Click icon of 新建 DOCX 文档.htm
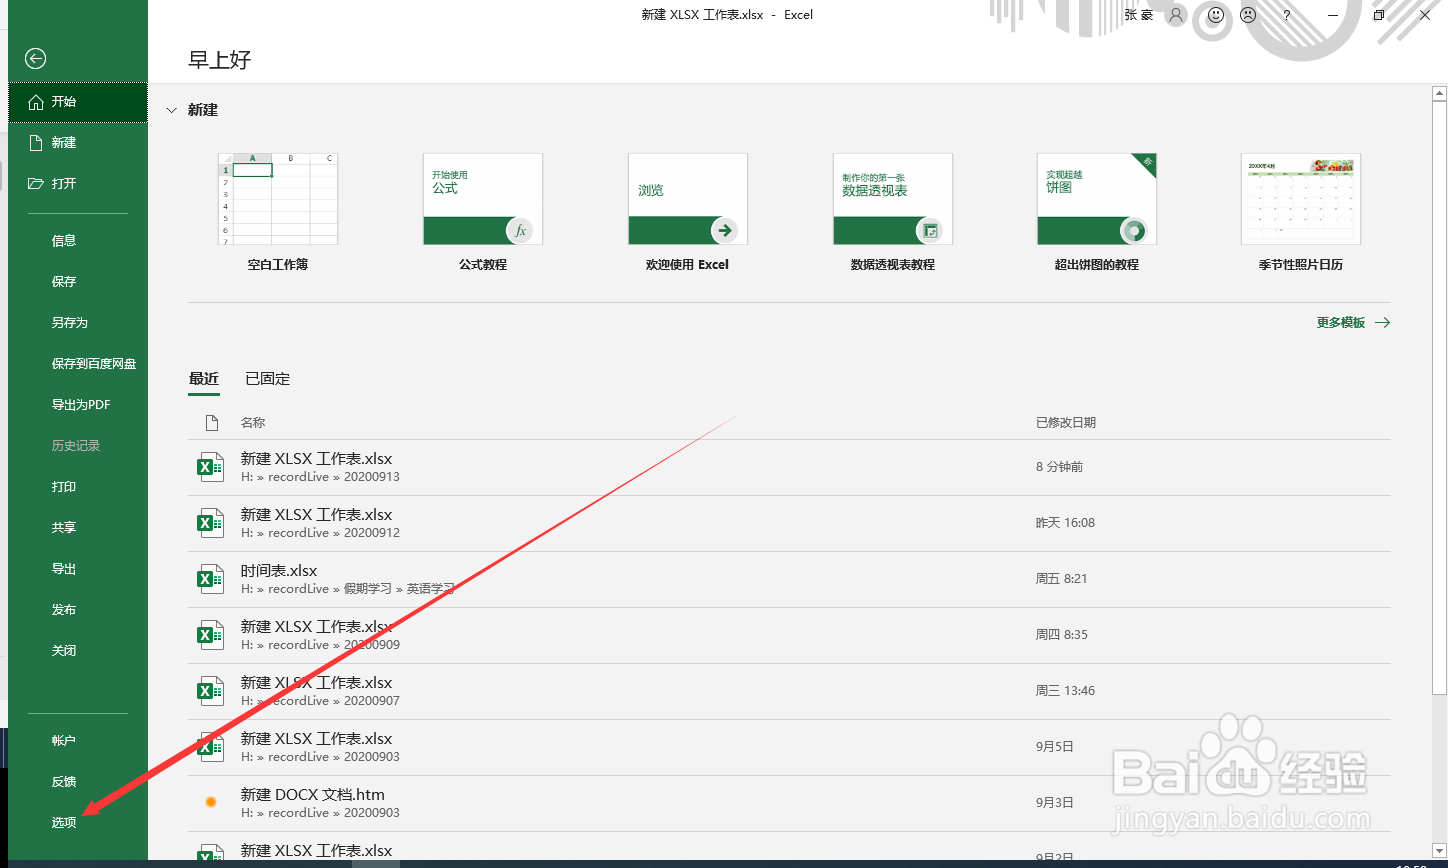1448x868 pixels. click(x=210, y=802)
